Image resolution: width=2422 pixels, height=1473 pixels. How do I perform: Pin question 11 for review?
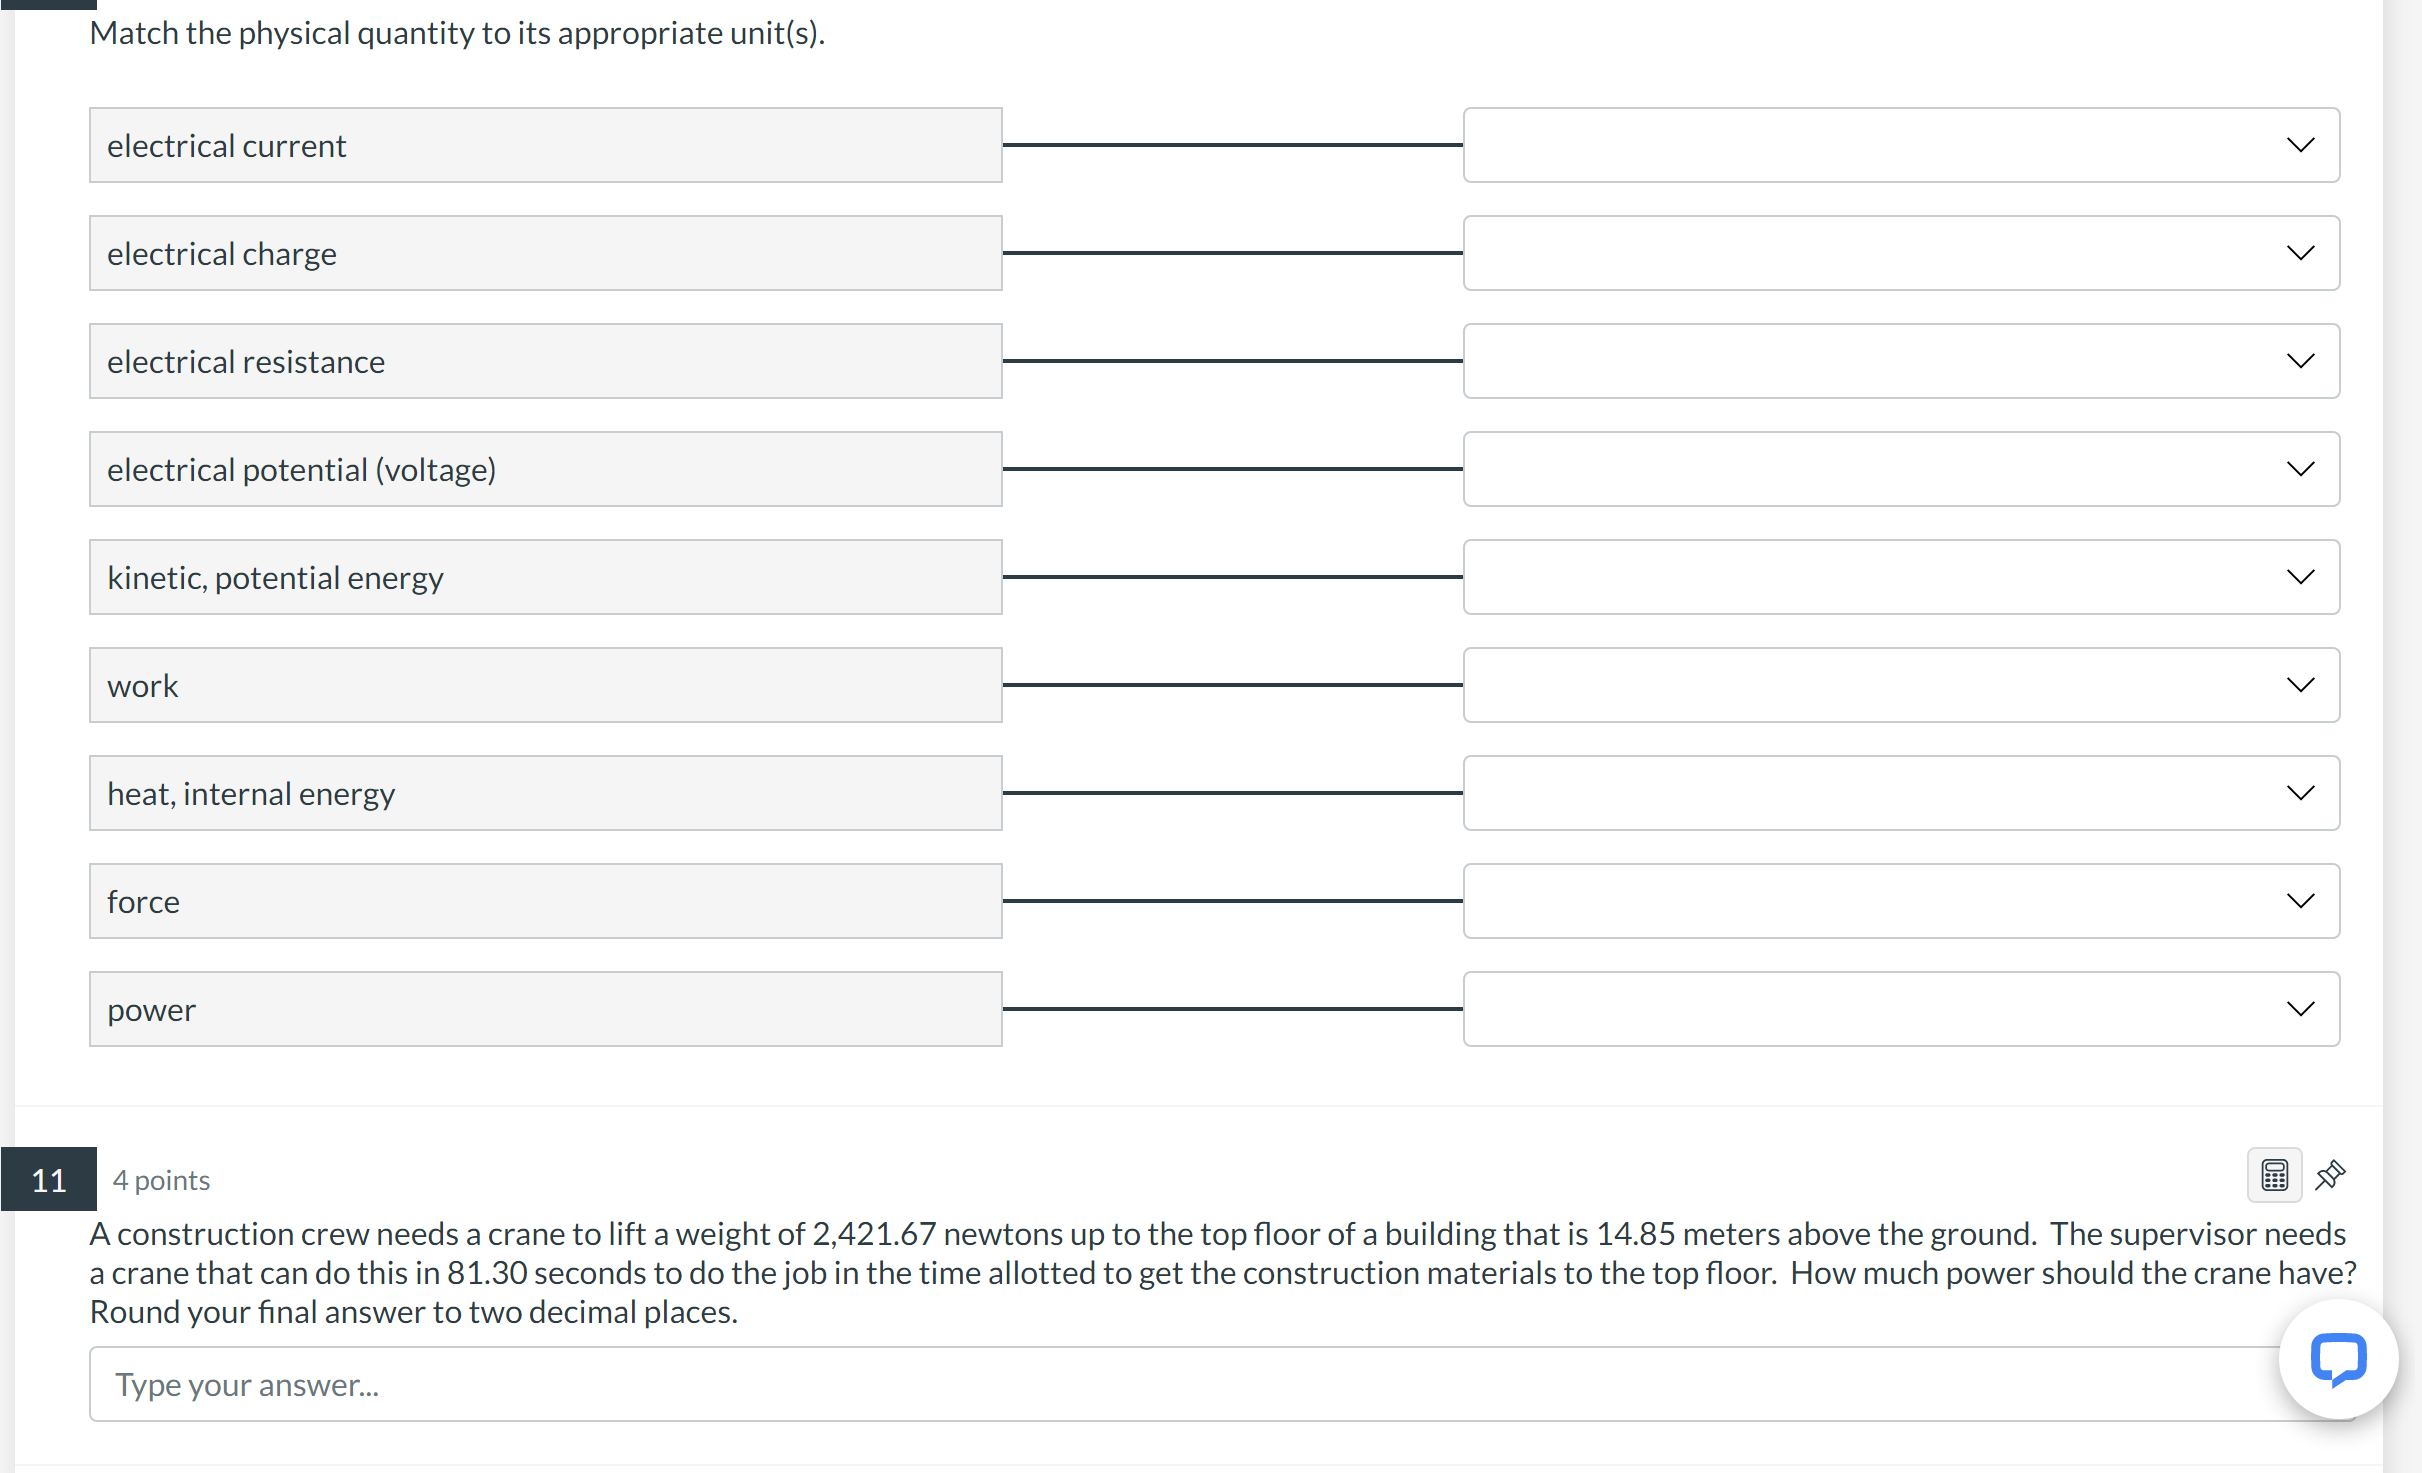click(2330, 1175)
